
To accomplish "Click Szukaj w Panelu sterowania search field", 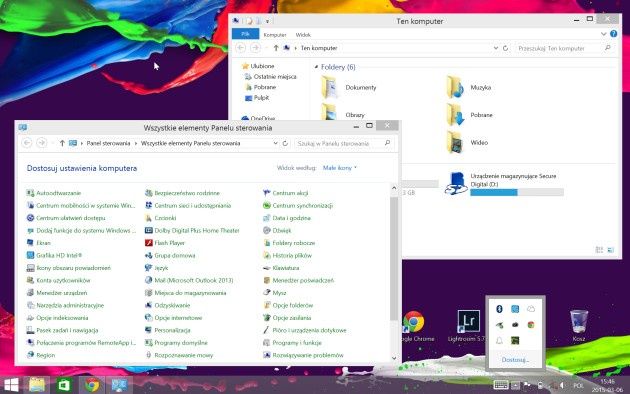I will (344, 143).
